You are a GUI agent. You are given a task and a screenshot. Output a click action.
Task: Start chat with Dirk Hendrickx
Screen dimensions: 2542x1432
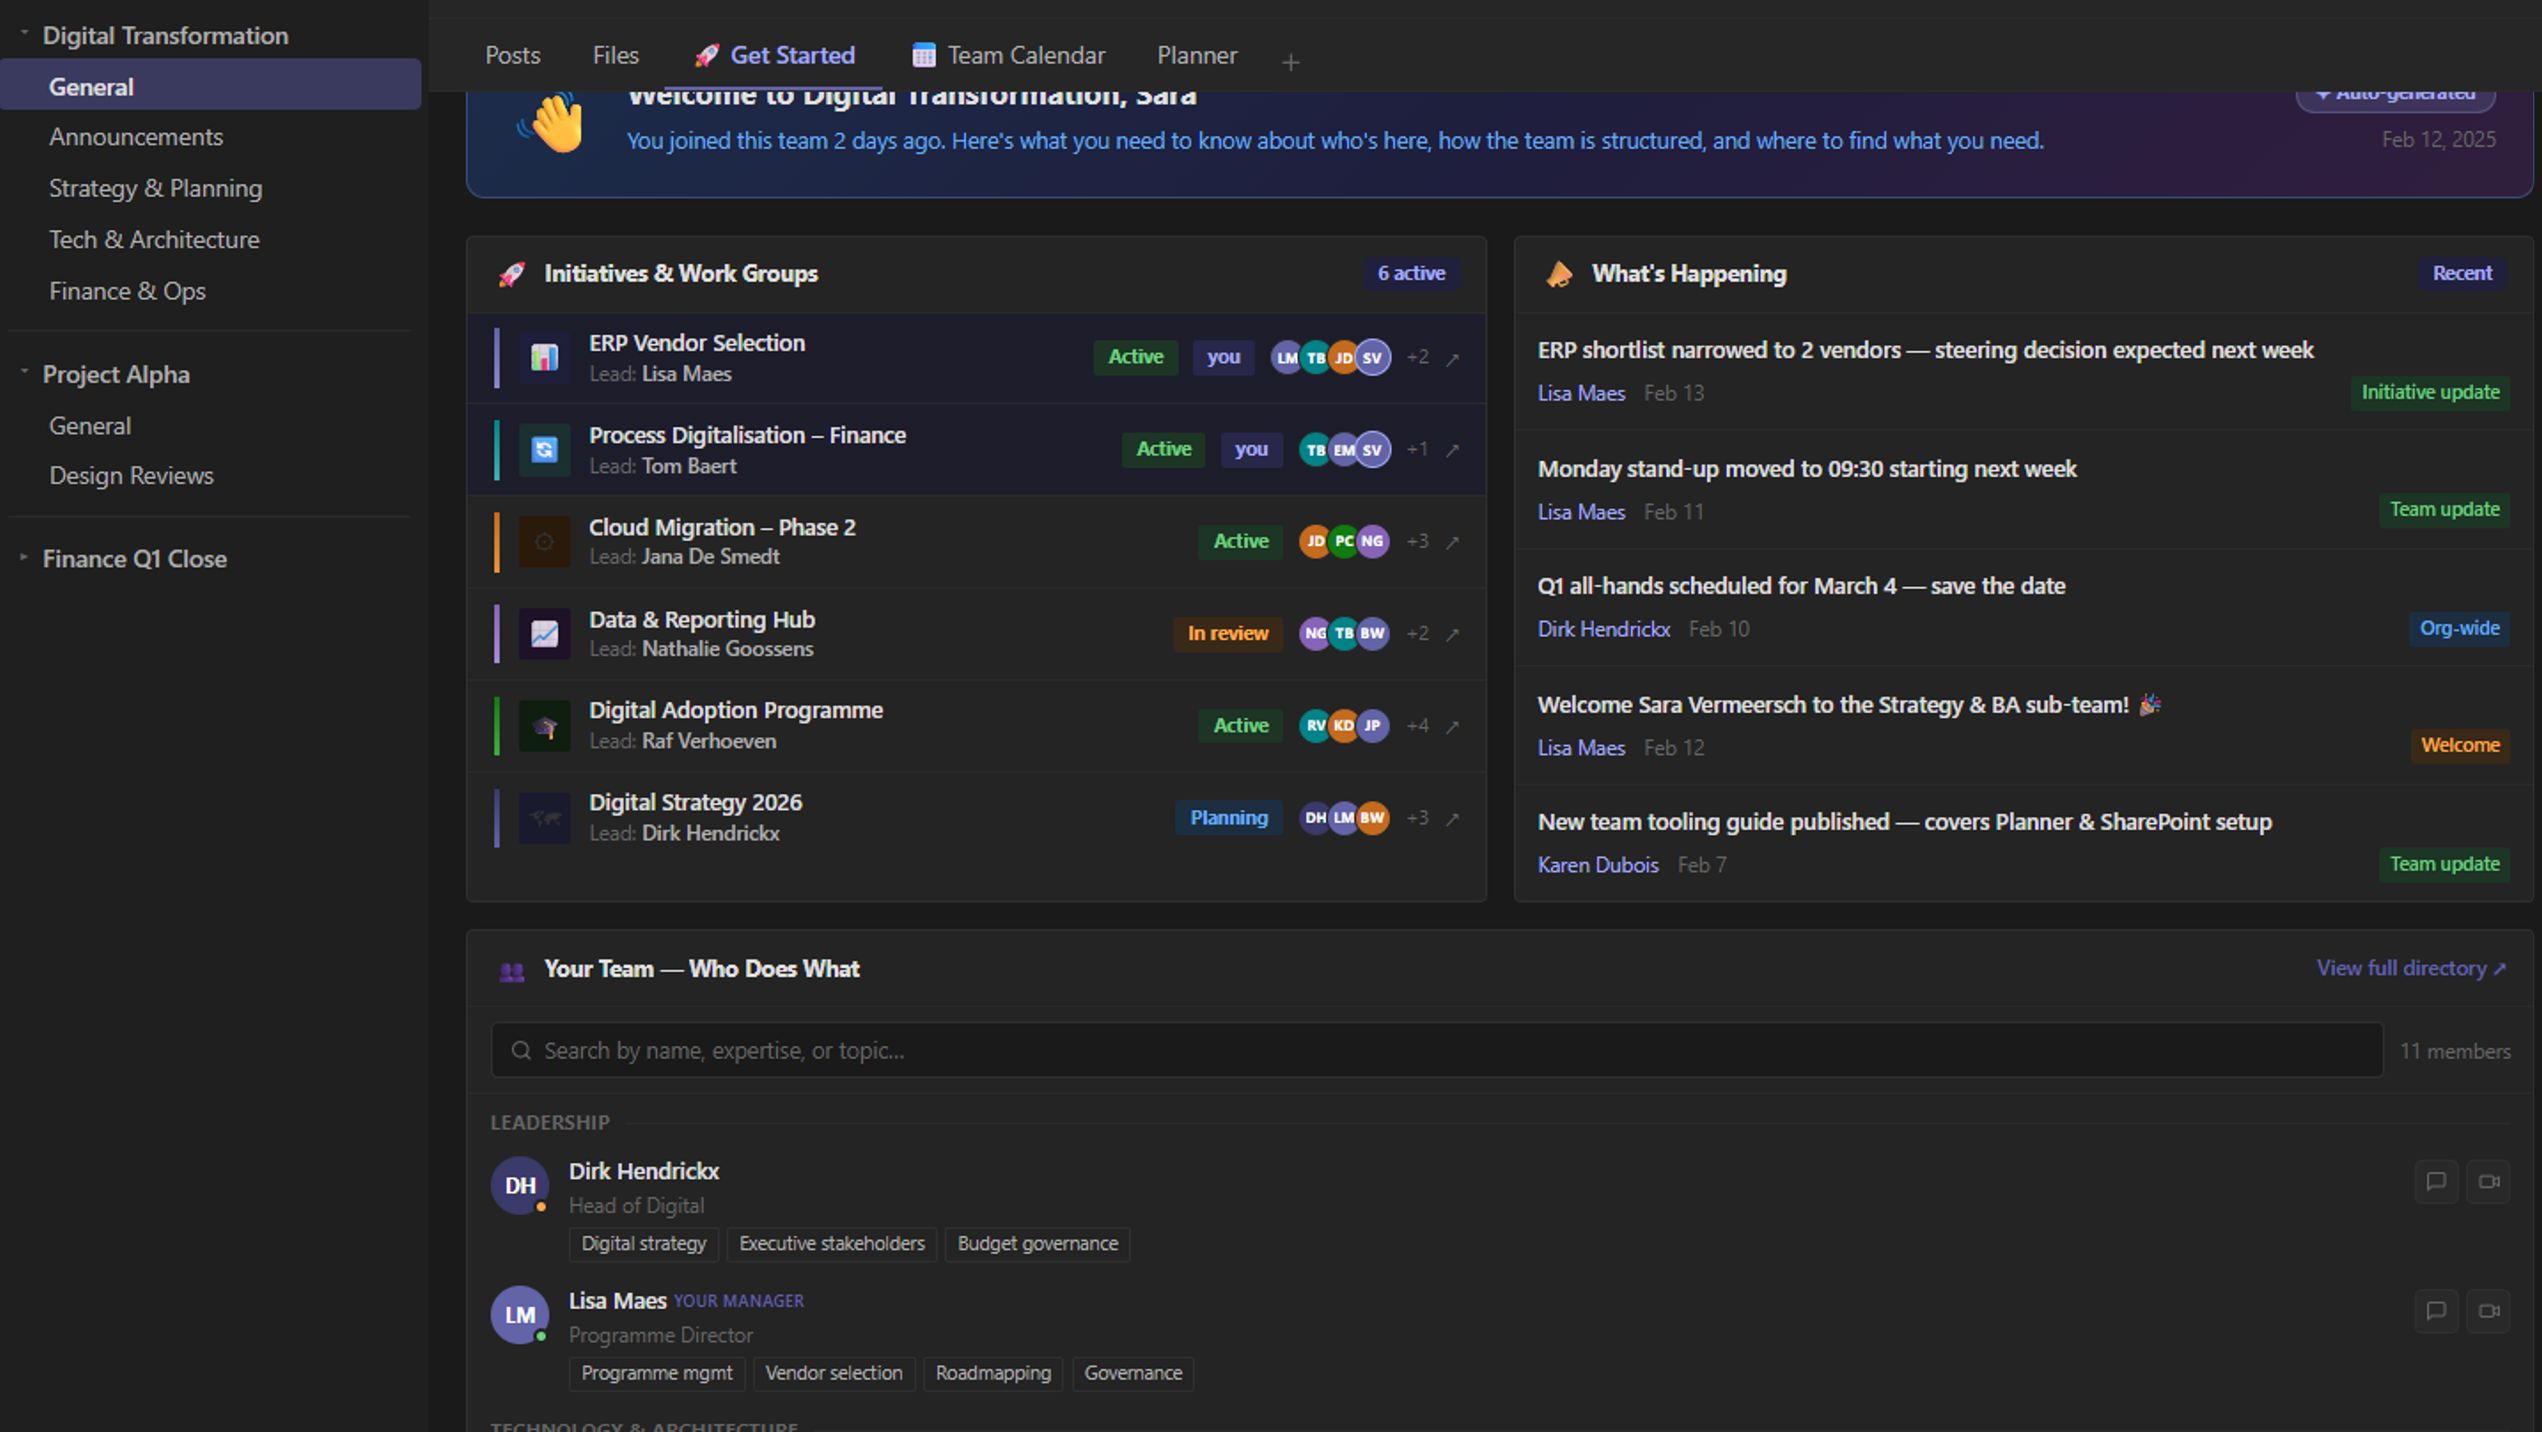(x=2435, y=1182)
